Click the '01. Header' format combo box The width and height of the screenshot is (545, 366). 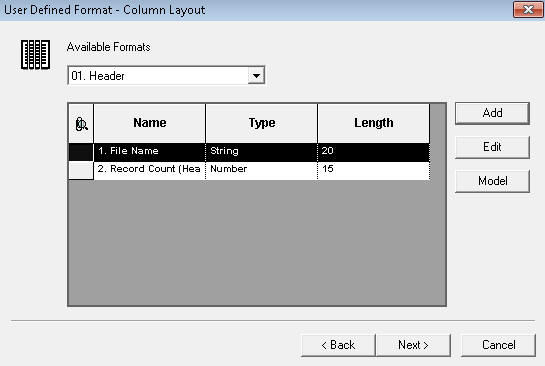(x=166, y=75)
